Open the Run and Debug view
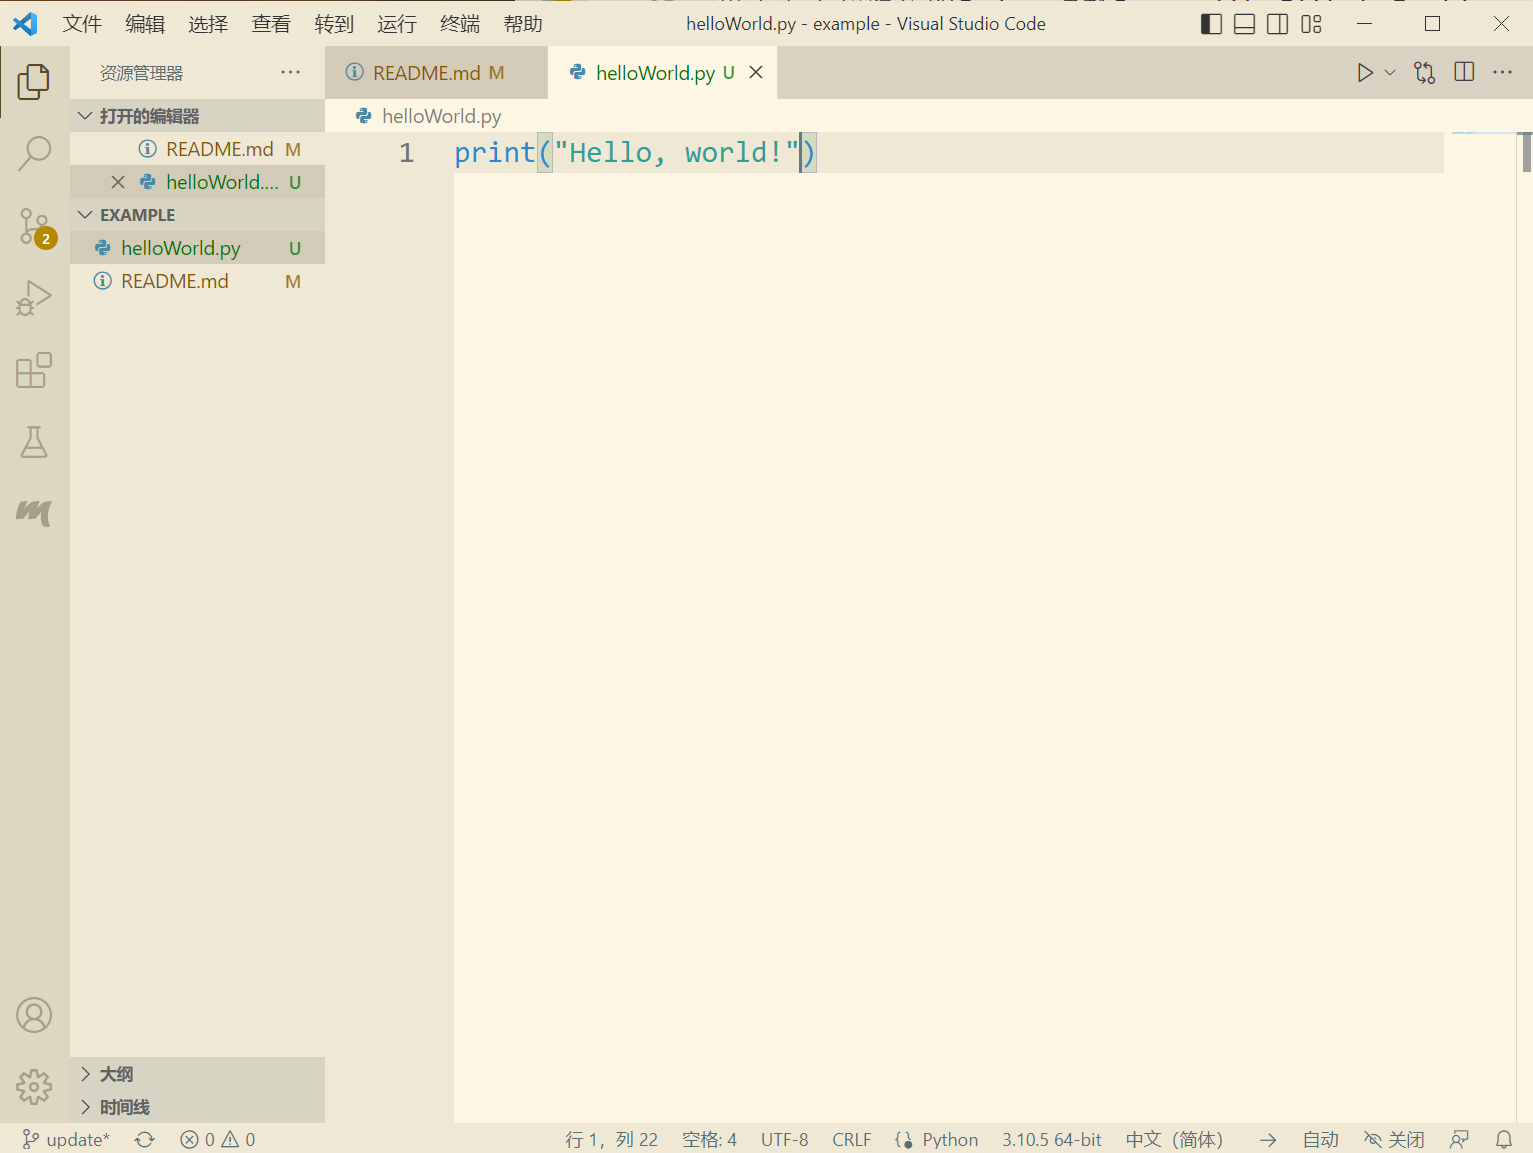This screenshot has height=1153, width=1533. coord(34,299)
